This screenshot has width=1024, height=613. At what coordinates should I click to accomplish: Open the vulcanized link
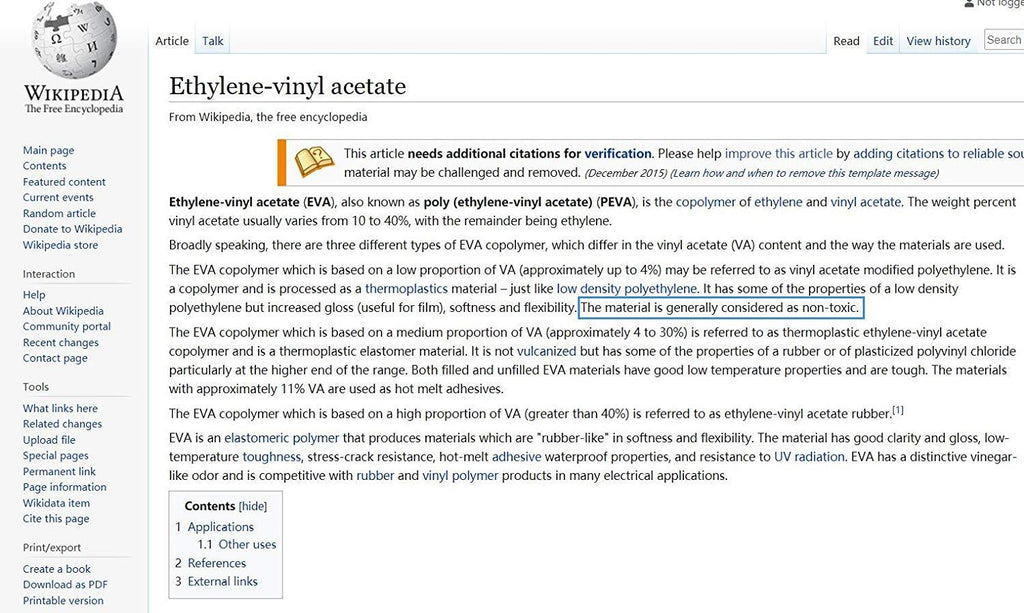point(547,352)
